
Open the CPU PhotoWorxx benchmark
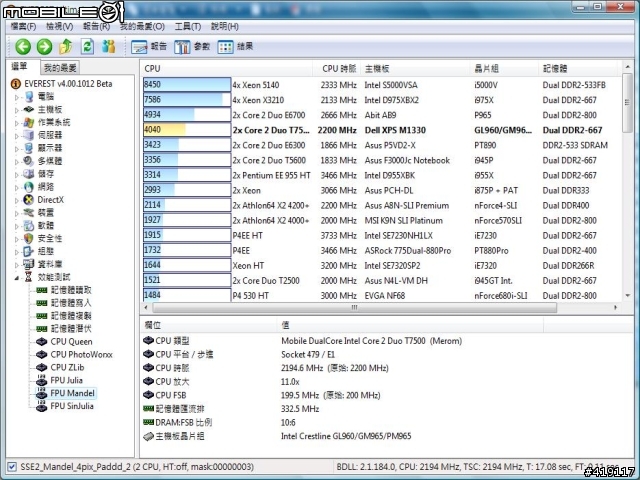(x=74, y=354)
